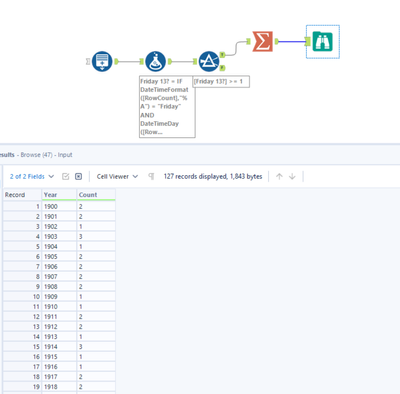Viewport: 400px width, 394px height.
Task: Select the Count cell for year 1901
Action: (96, 216)
